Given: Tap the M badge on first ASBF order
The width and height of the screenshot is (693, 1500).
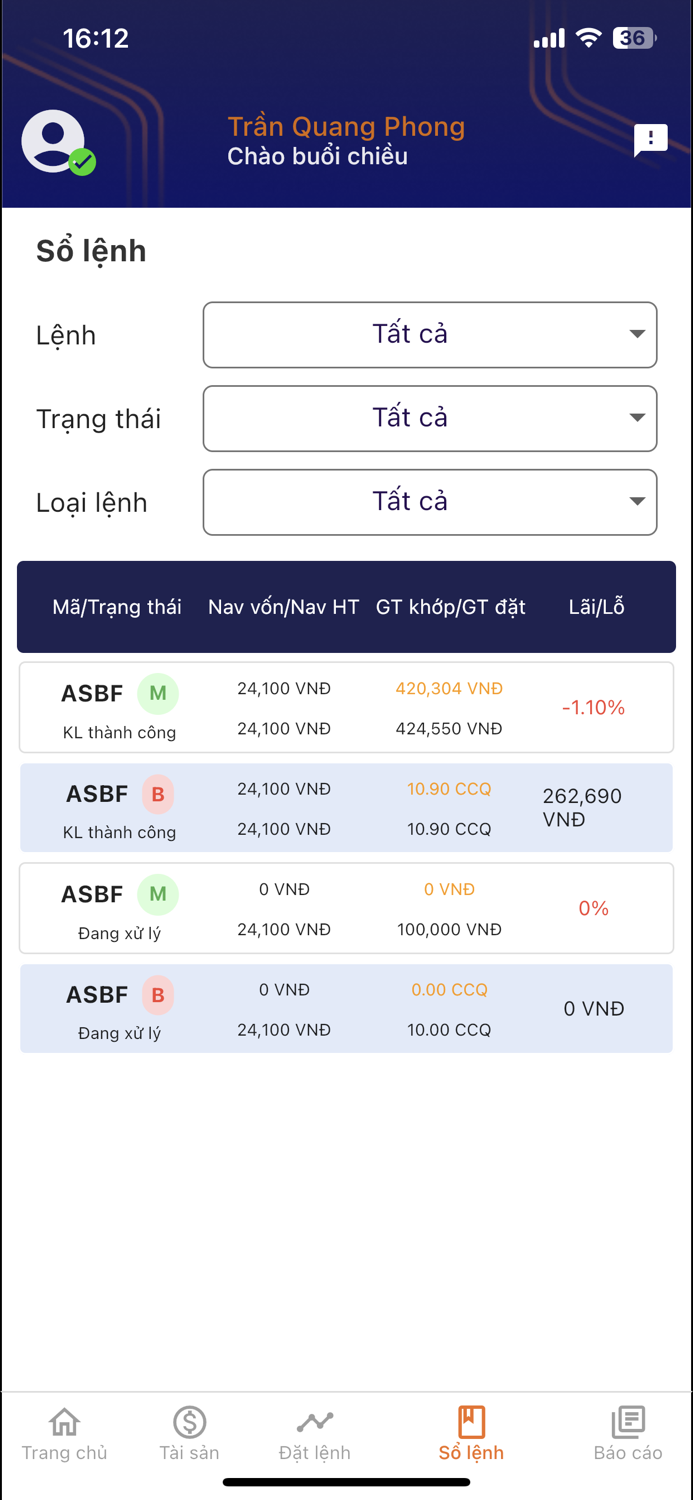Looking at the screenshot, I should pyautogui.click(x=158, y=693).
